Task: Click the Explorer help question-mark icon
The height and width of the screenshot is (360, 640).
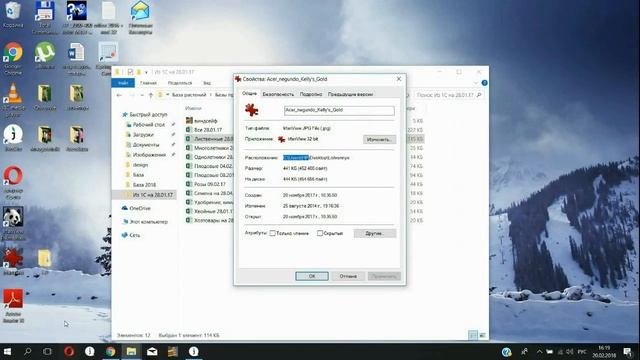Action: click(484, 83)
